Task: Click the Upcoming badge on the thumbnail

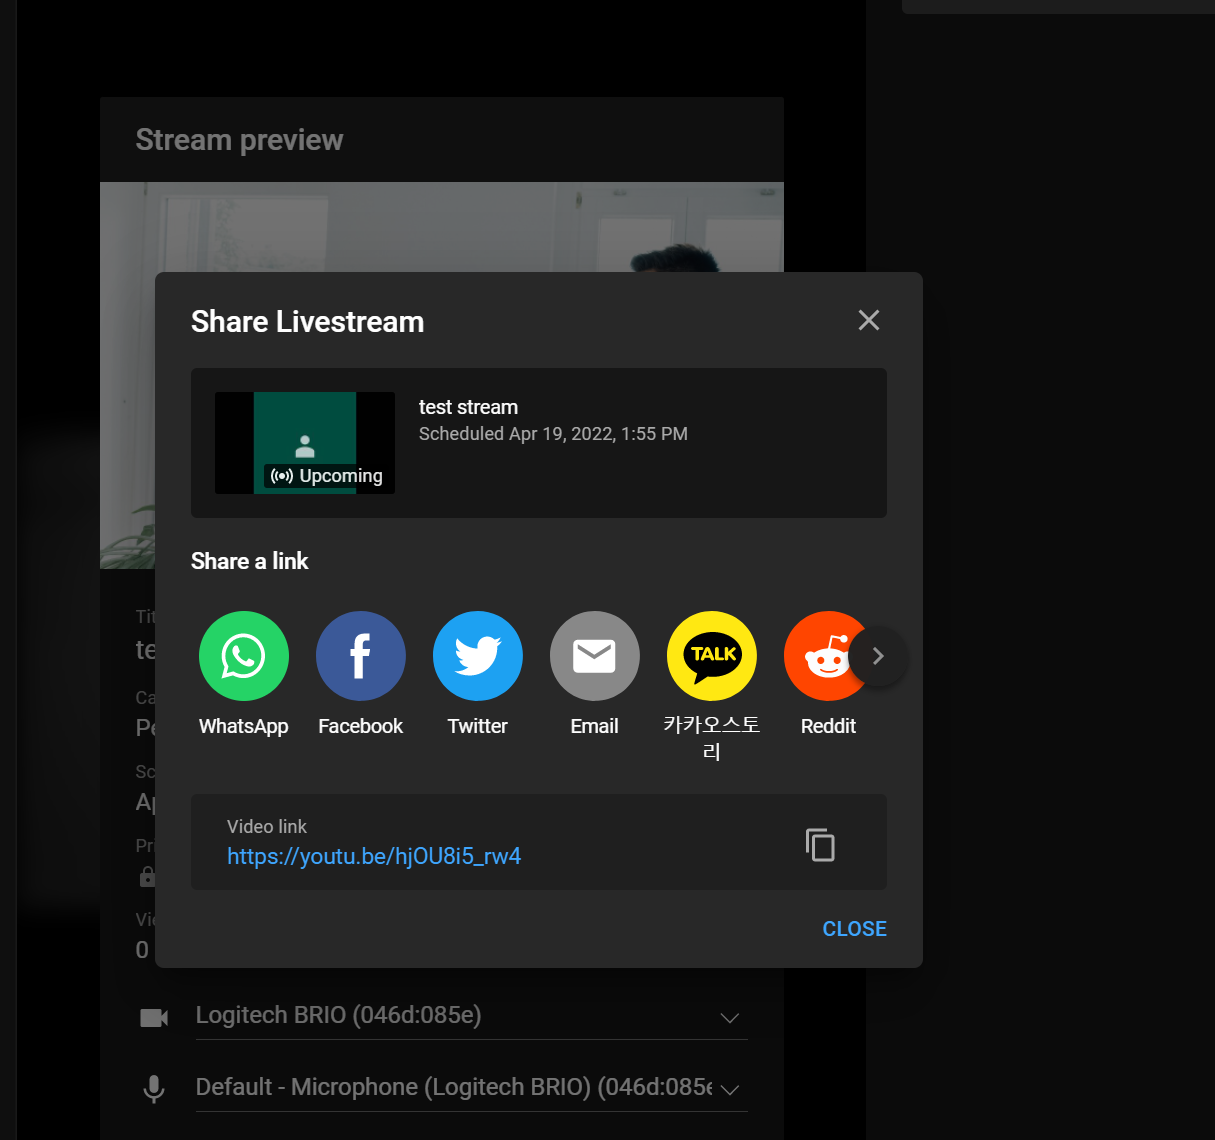Action: point(326,475)
